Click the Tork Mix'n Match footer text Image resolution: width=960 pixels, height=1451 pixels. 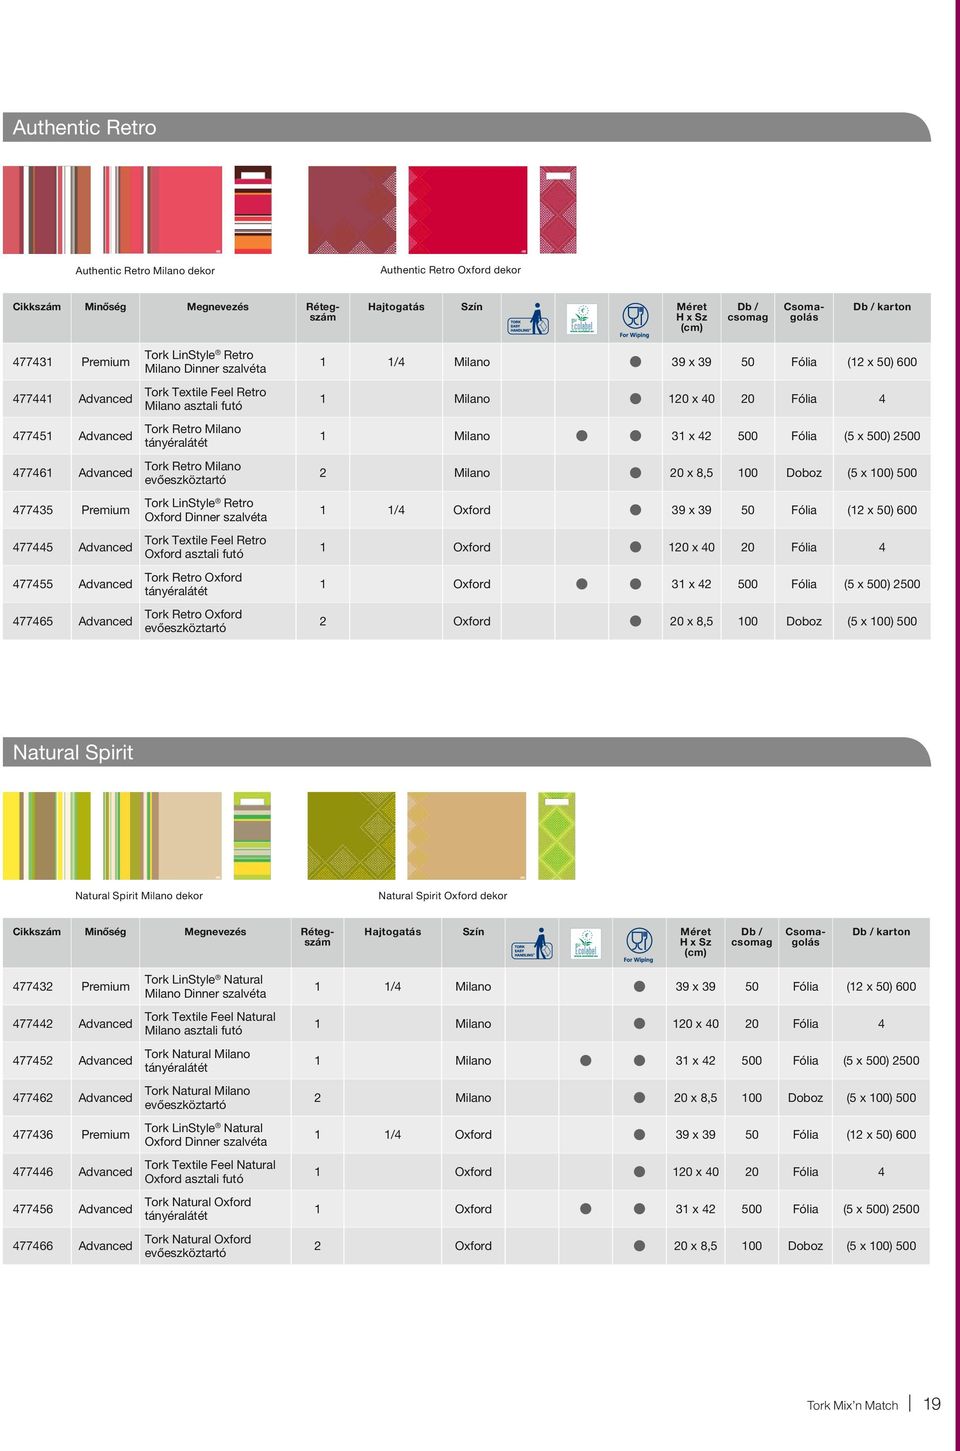coord(853,1405)
